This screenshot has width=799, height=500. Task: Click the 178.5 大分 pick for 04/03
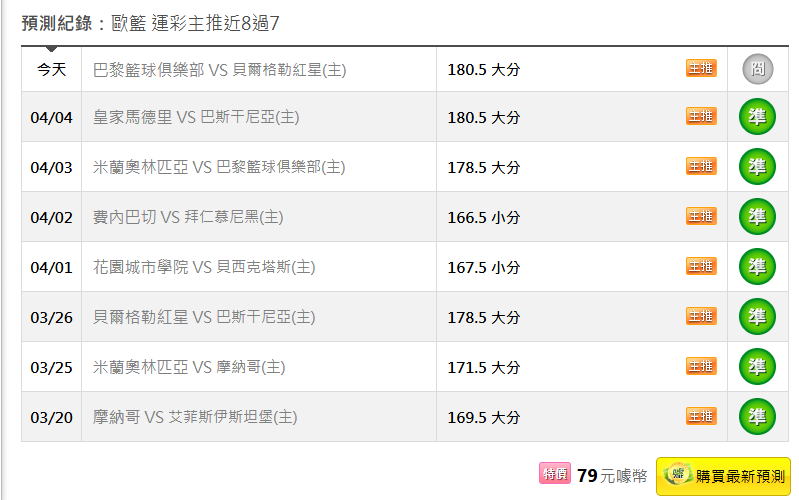483,168
